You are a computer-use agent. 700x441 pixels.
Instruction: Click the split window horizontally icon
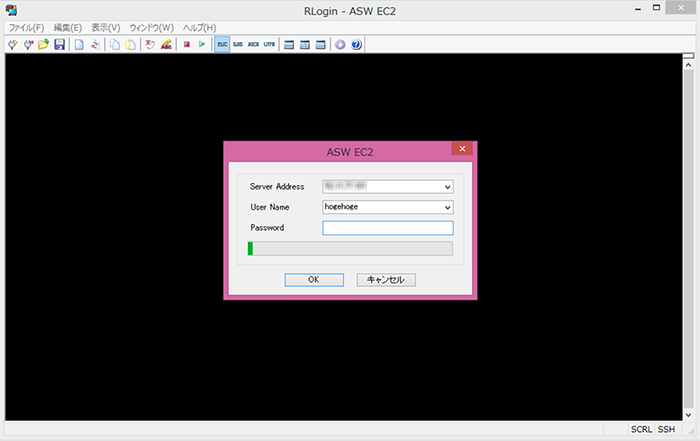[x=289, y=45]
